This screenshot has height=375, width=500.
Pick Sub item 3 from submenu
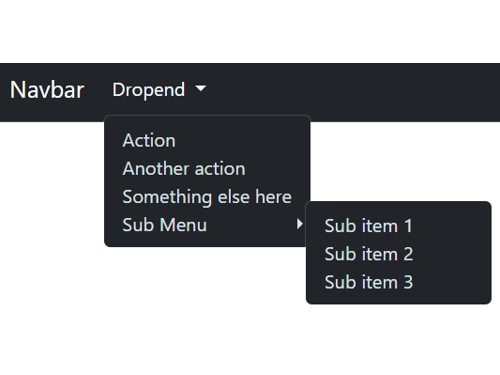(x=399, y=282)
